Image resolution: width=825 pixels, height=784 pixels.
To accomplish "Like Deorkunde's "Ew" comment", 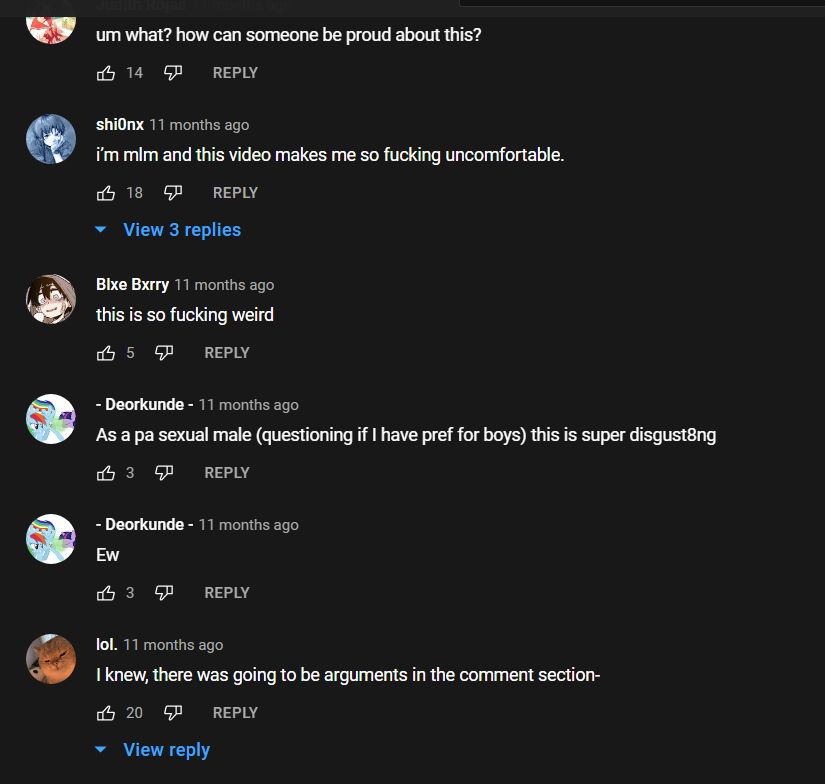I will (x=106, y=593).
